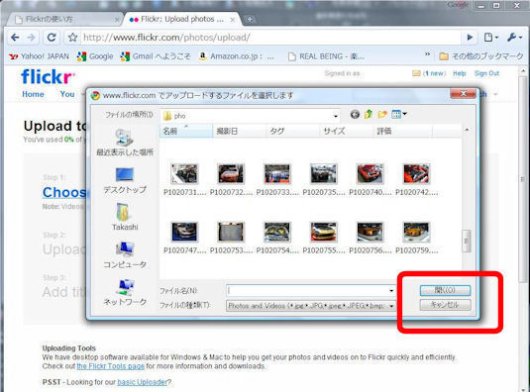Sort by the 評価 column header
The height and width of the screenshot is (392, 530).
403,131
